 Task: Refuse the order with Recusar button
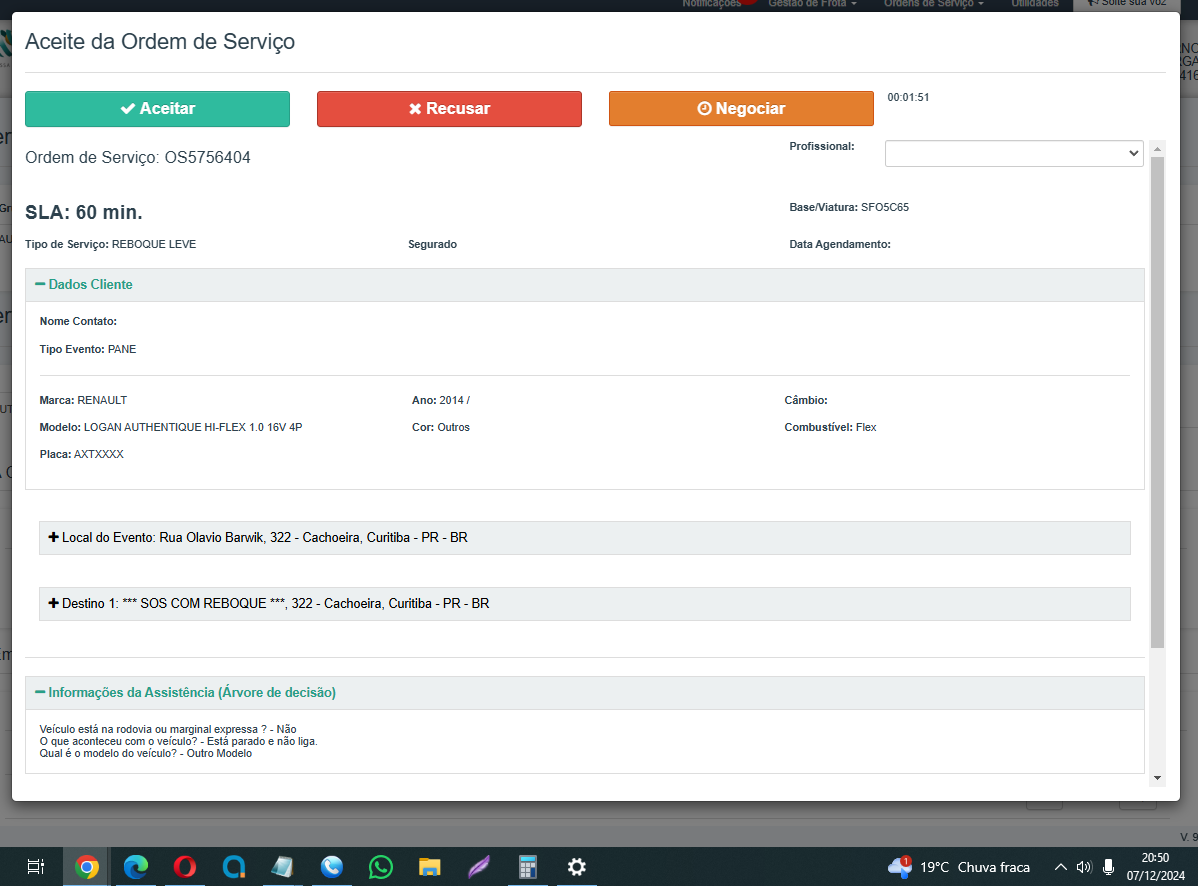tap(449, 108)
